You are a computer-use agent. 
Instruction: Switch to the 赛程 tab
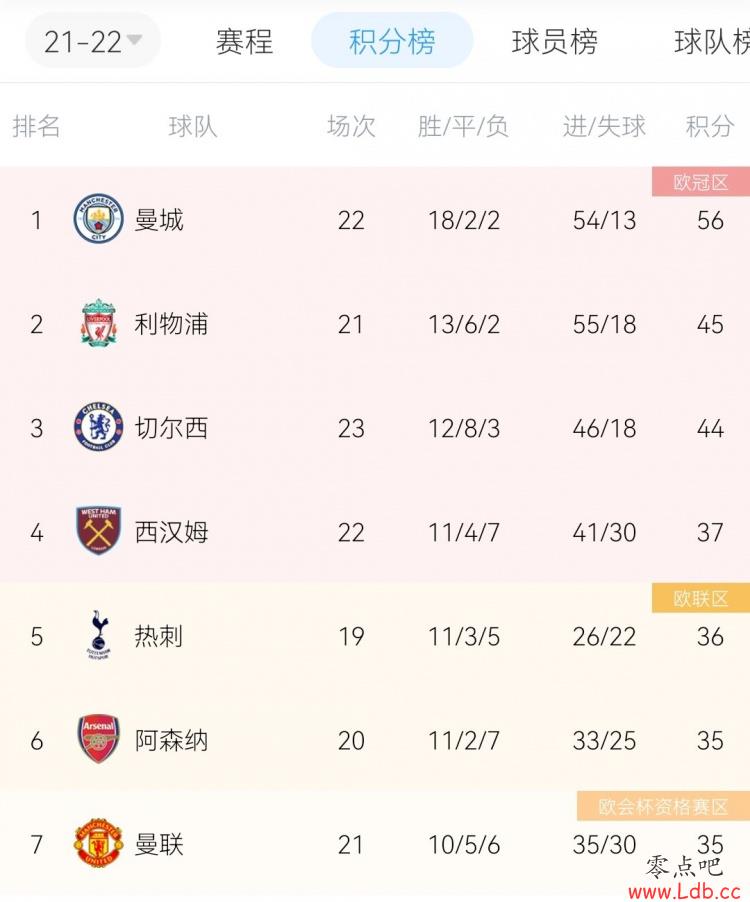[244, 41]
